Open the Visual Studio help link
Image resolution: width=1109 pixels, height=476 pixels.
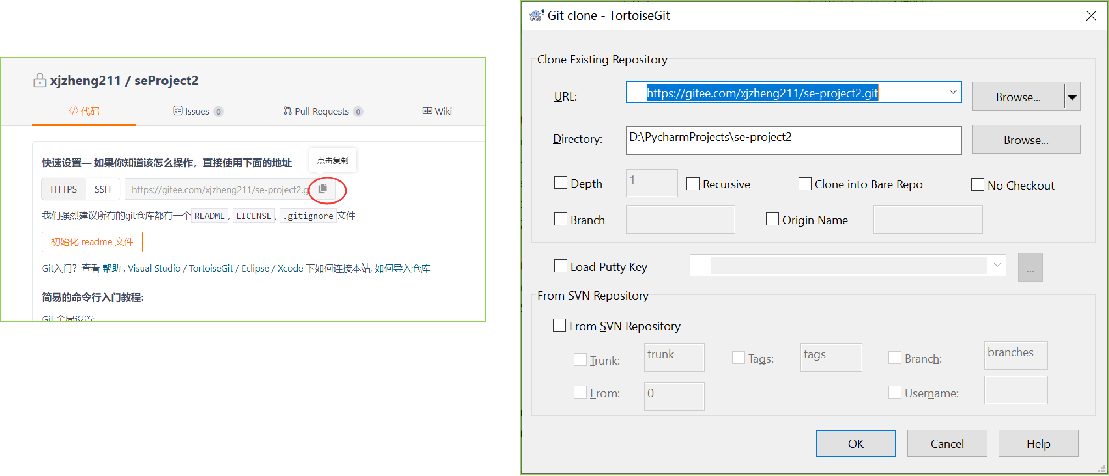pyautogui.click(x=152, y=269)
